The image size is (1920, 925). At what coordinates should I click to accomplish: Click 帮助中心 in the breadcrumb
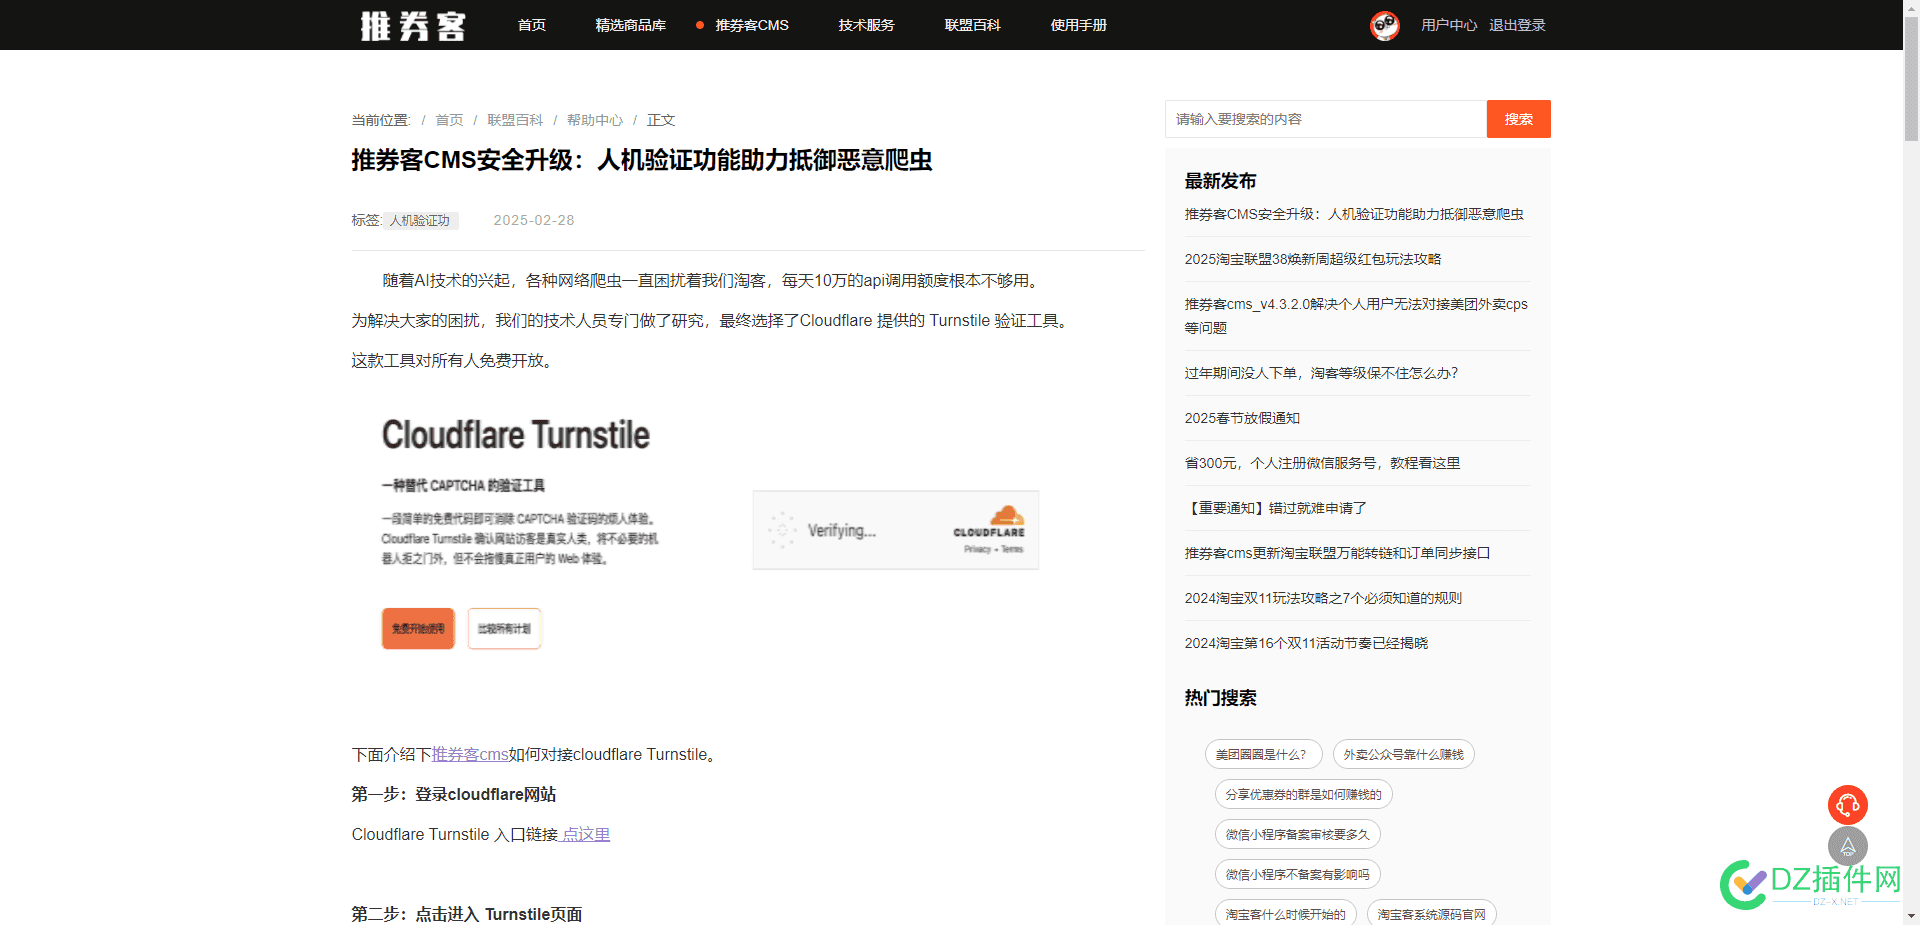point(595,120)
